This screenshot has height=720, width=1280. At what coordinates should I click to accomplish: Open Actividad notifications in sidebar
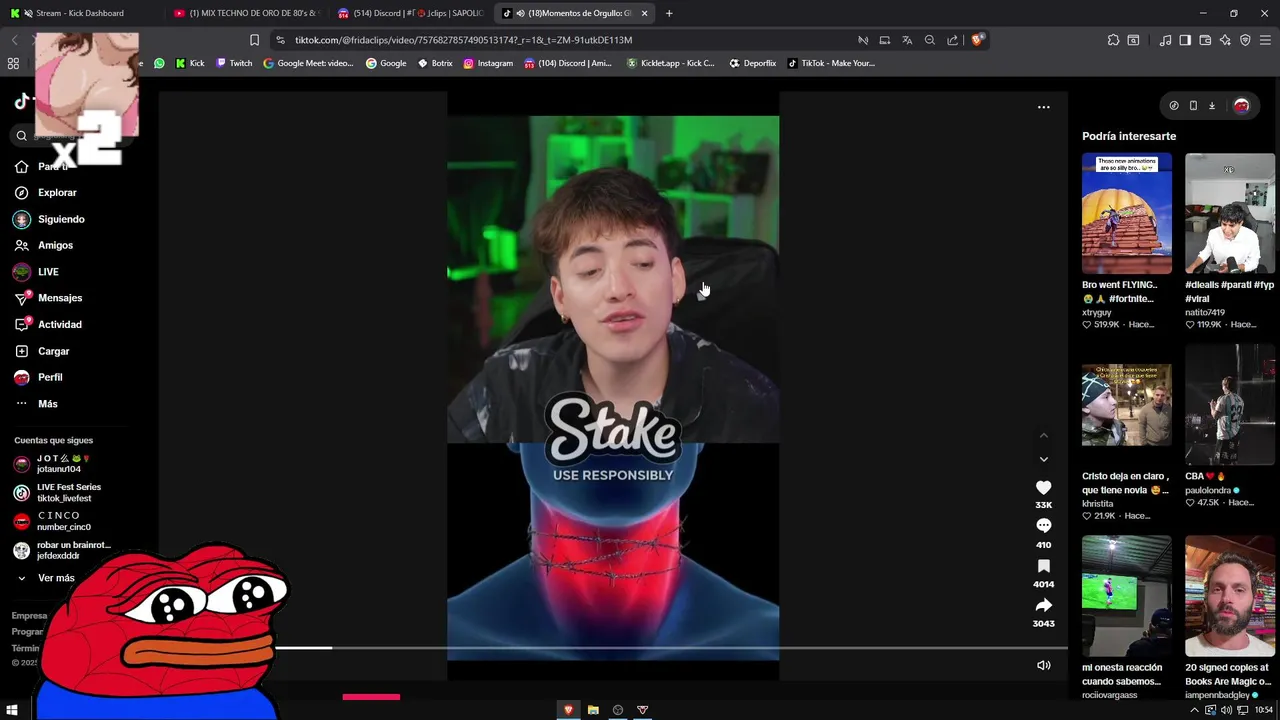[x=48, y=324]
